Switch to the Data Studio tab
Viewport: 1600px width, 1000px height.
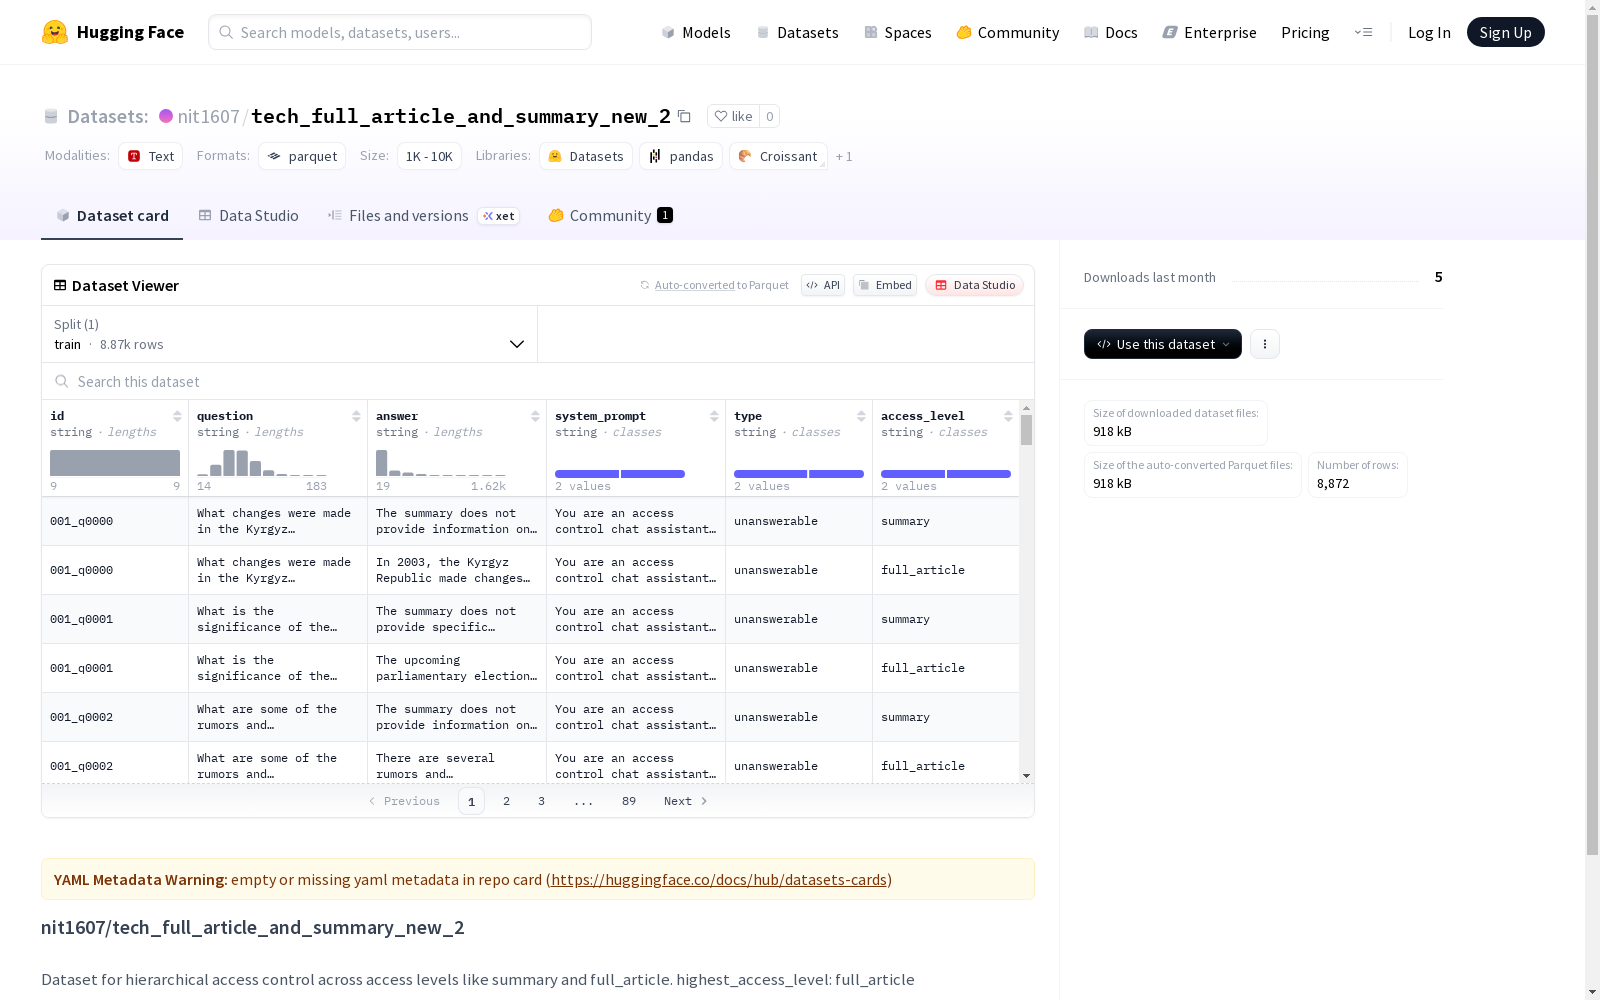(249, 216)
